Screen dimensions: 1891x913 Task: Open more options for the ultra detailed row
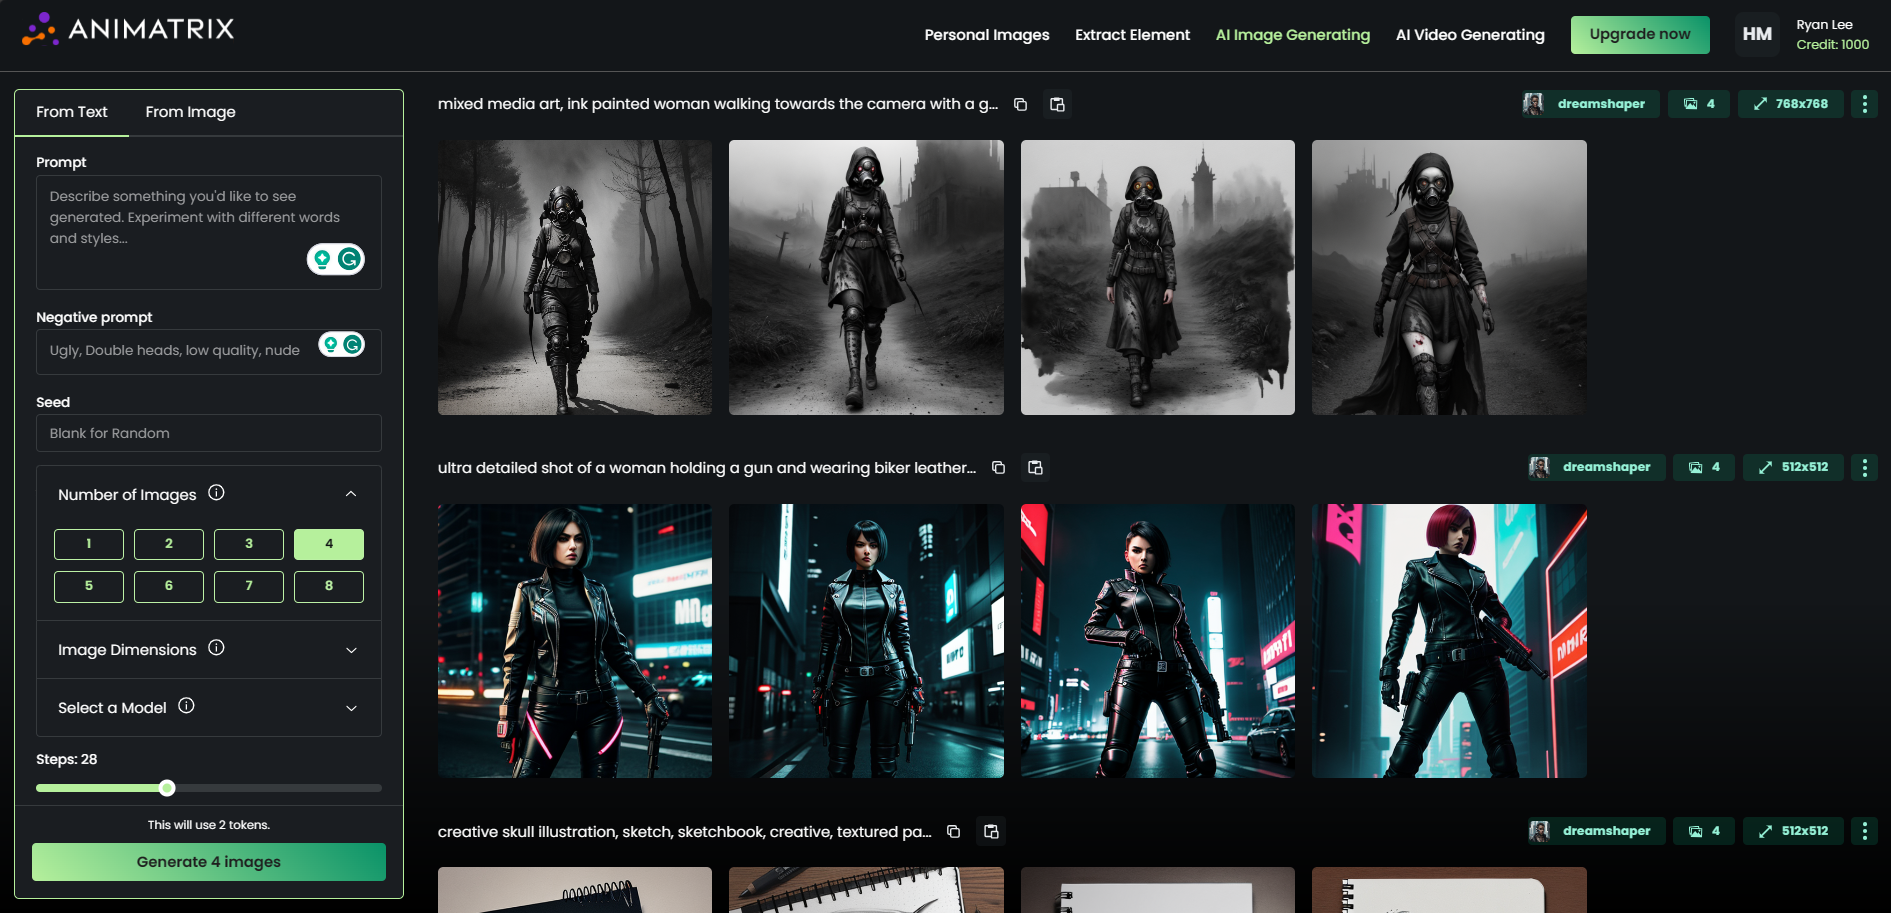[1864, 467]
